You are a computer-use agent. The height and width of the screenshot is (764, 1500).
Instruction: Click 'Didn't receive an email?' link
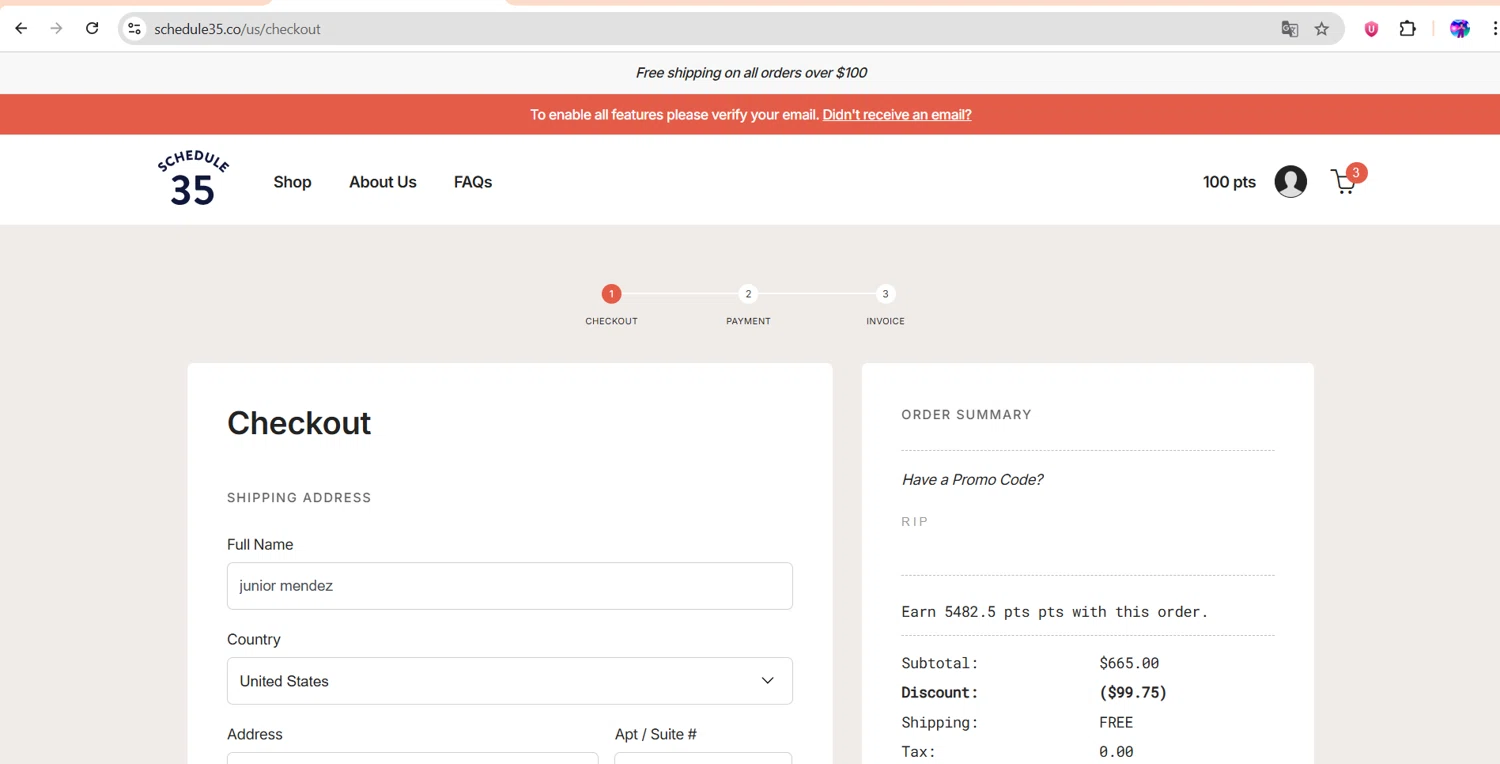897,115
